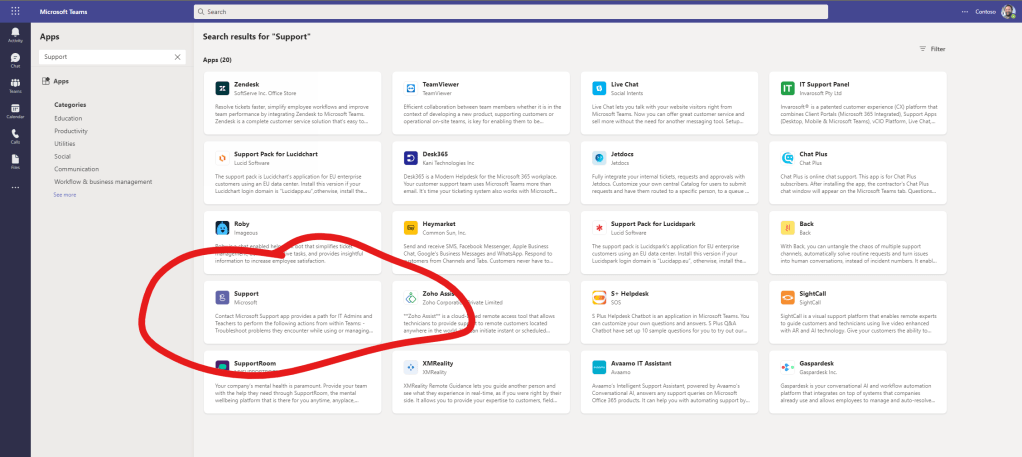The height and width of the screenshot is (457, 1022).
Task: Click the TeamViewer app icon
Action: 410,88
